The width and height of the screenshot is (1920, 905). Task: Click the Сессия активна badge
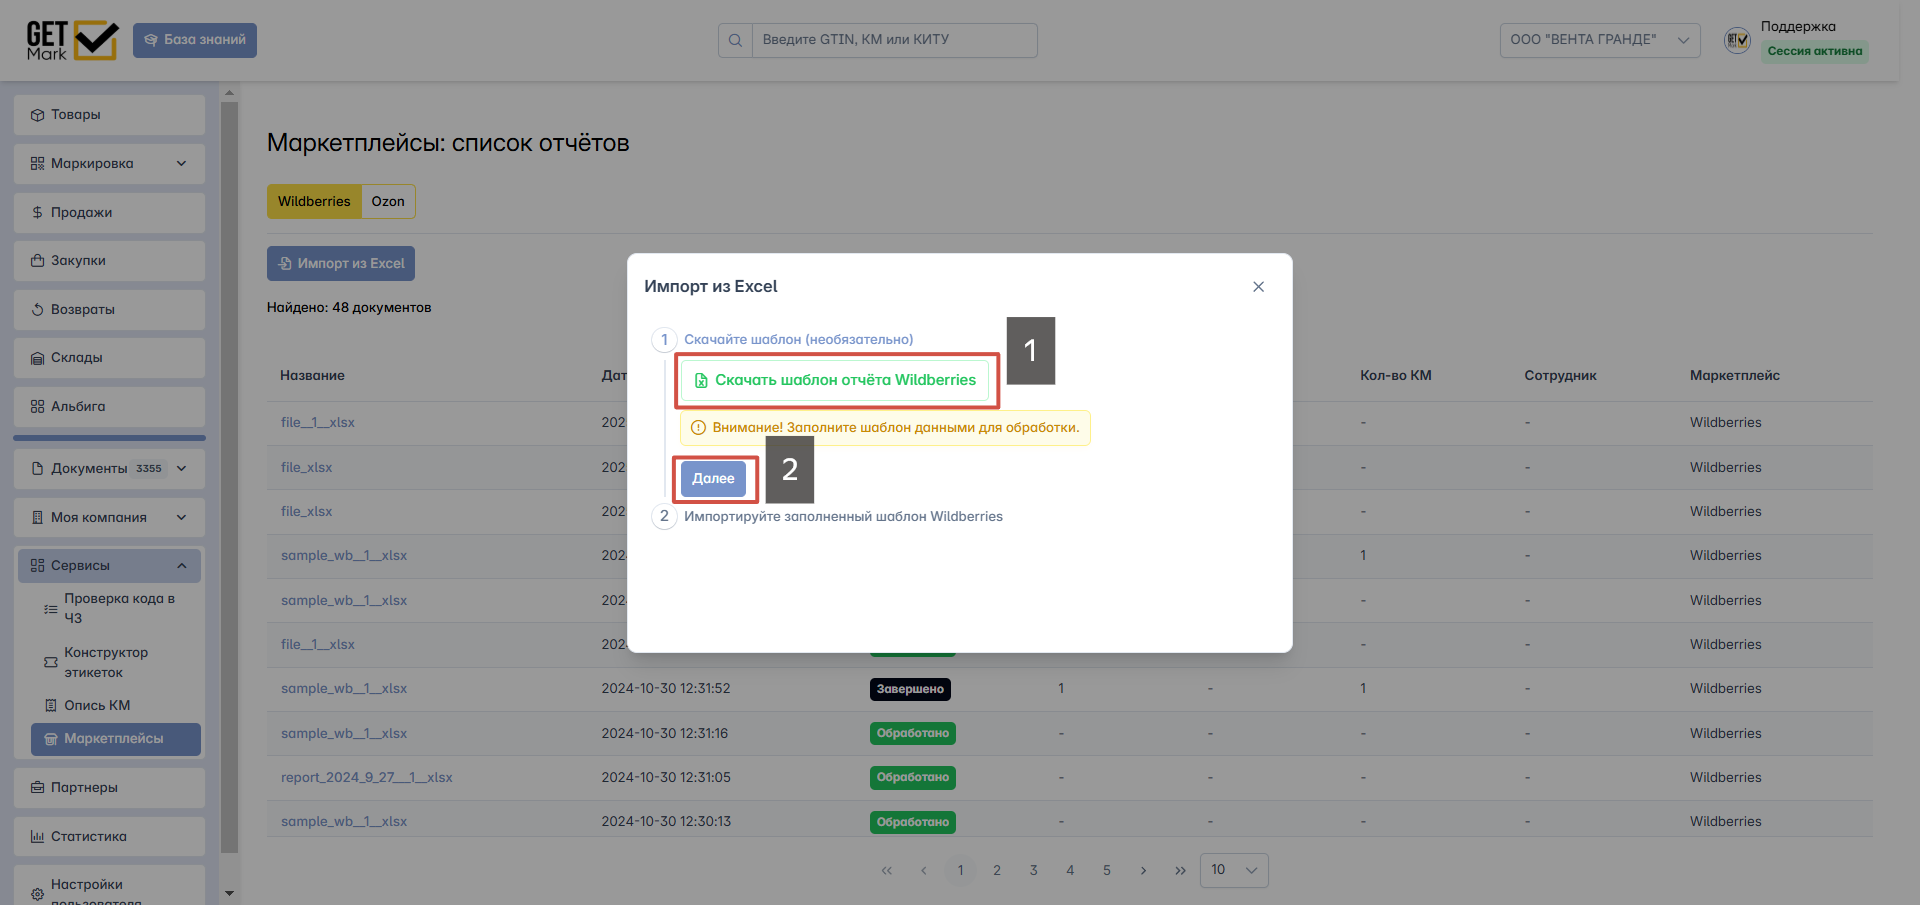(1815, 51)
